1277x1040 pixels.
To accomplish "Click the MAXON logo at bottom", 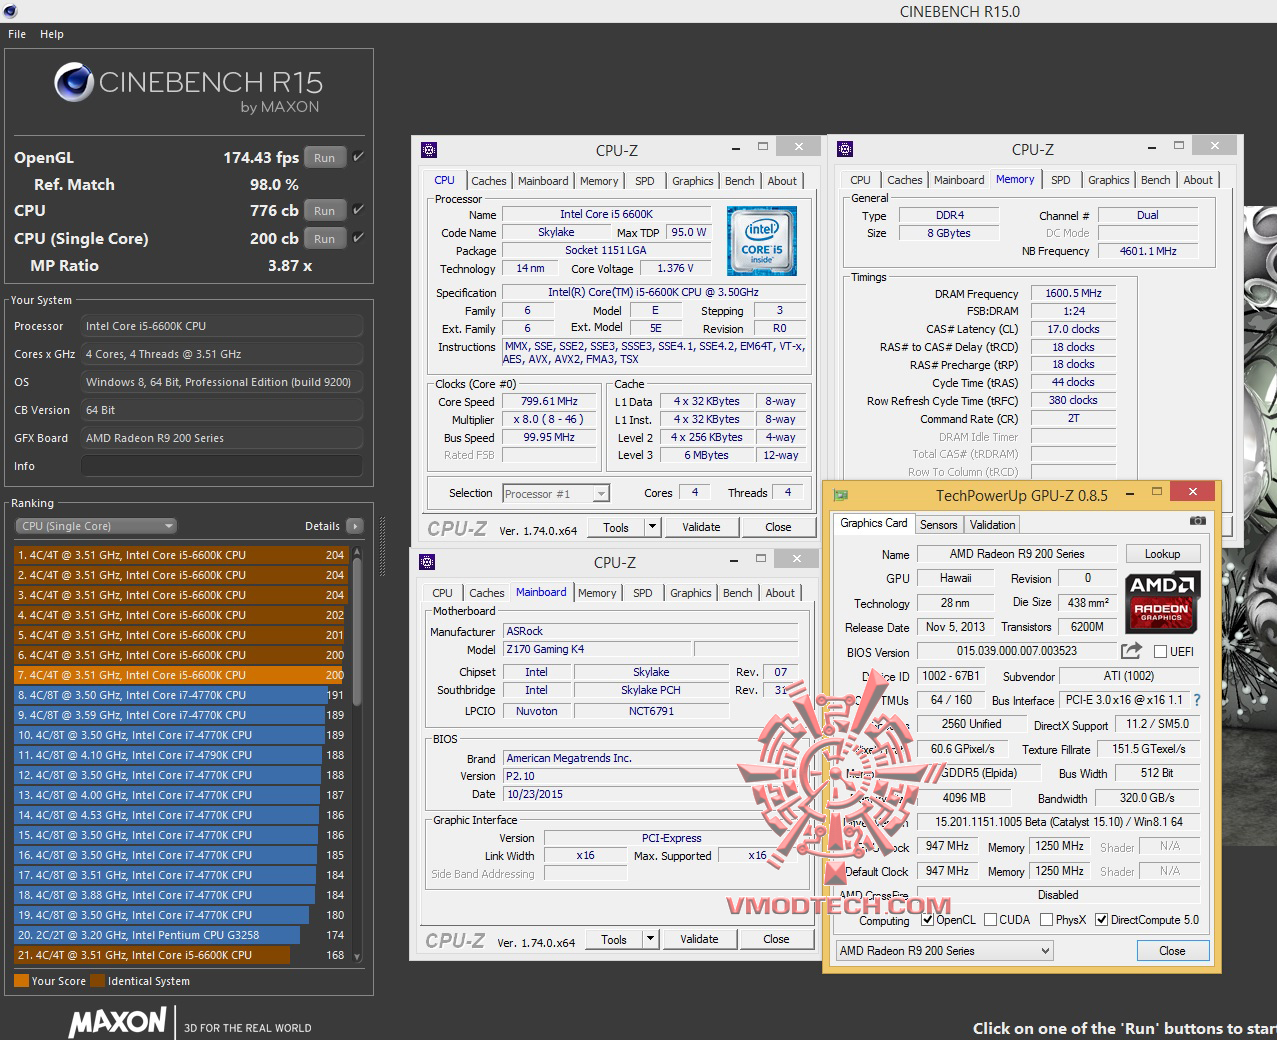I will [x=118, y=1022].
